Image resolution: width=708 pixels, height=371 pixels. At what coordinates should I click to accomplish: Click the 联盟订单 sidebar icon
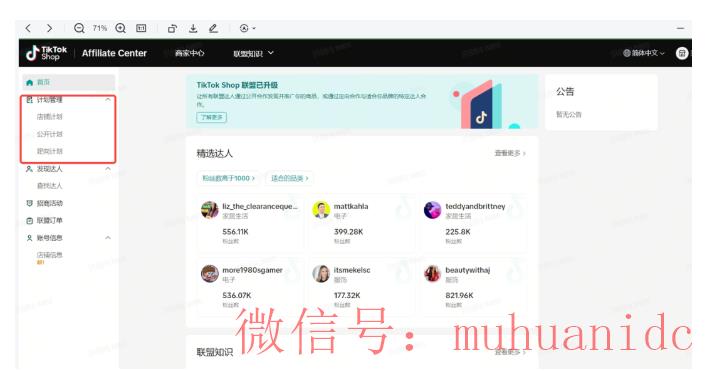pyautogui.click(x=29, y=221)
